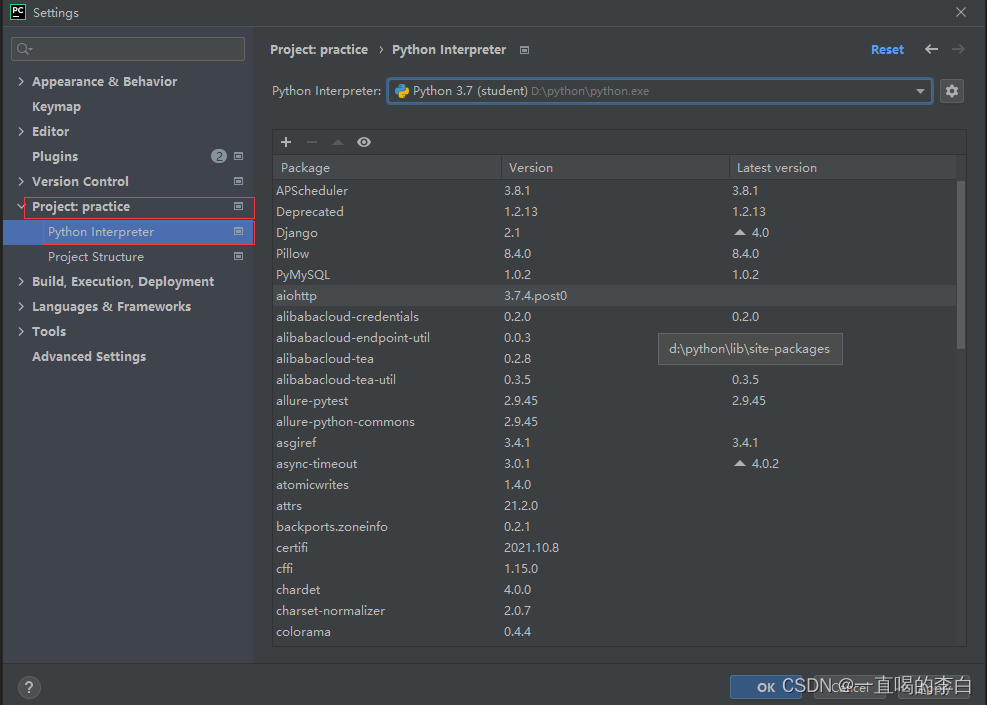Open the help question mark button
Image resolution: width=987 pixels, height=705 pixels.
(x=29, y=687)
